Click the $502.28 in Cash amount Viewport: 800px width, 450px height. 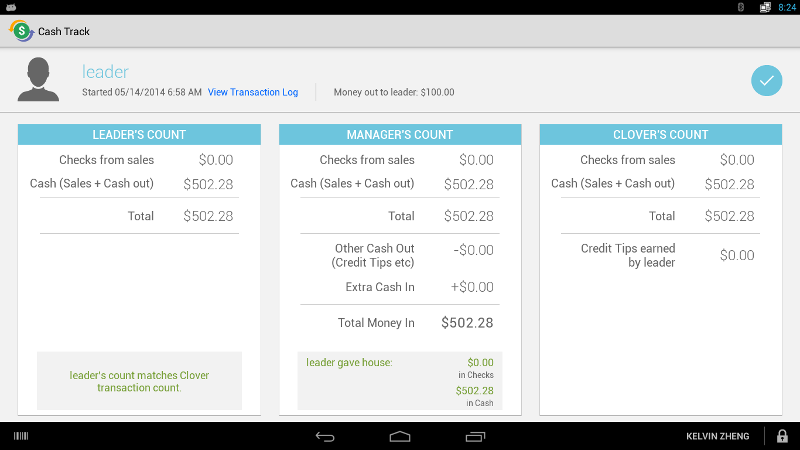click(x=474, y=391)
